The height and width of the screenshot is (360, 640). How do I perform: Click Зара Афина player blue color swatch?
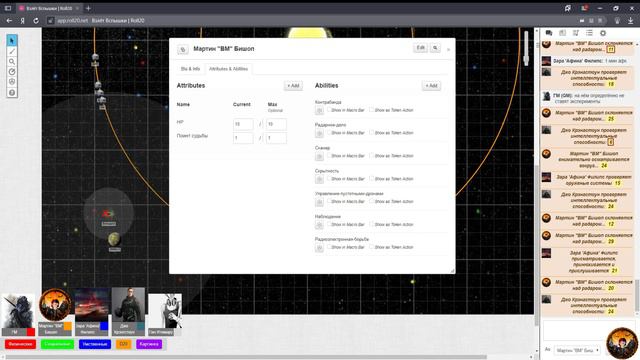tap(104, 326)
